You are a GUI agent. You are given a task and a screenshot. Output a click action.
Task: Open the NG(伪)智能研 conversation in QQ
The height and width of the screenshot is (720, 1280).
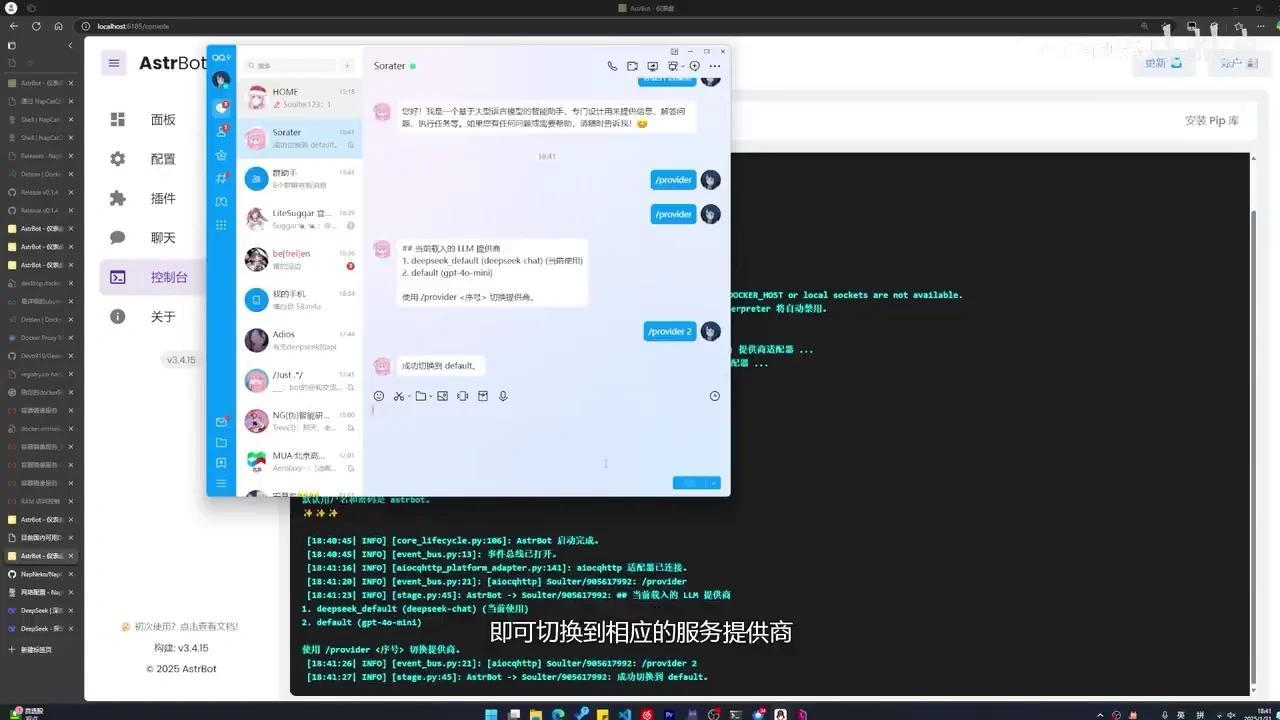(299, 421)
